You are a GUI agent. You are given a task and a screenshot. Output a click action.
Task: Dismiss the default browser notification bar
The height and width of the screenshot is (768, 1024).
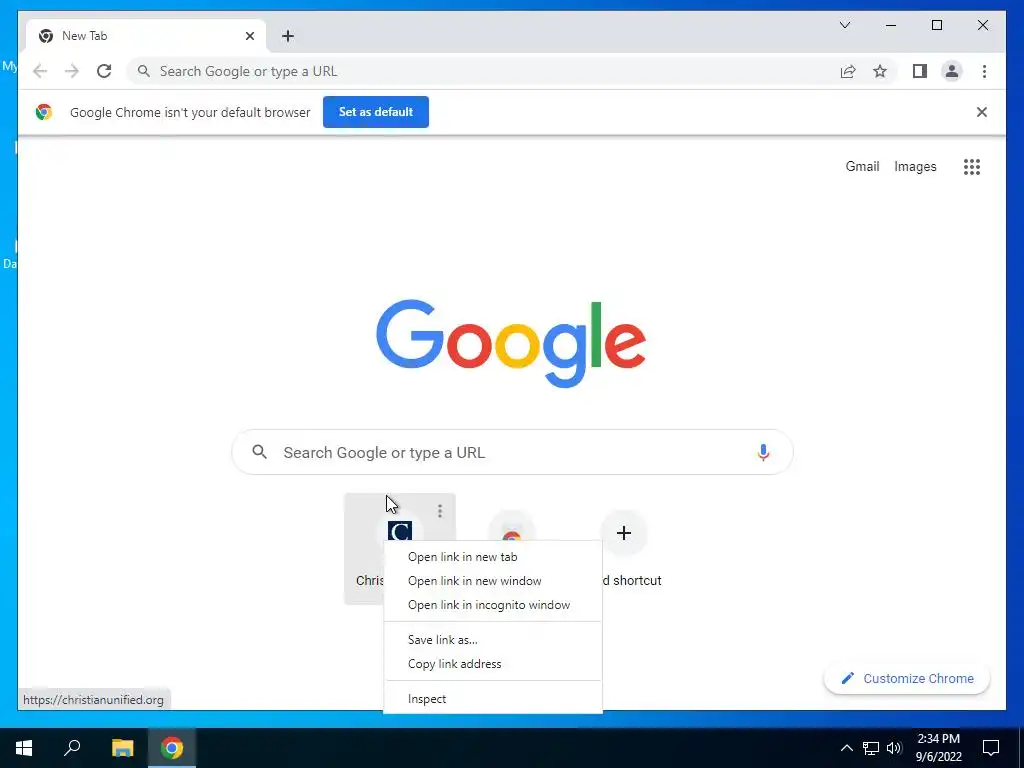click(981, 112)
